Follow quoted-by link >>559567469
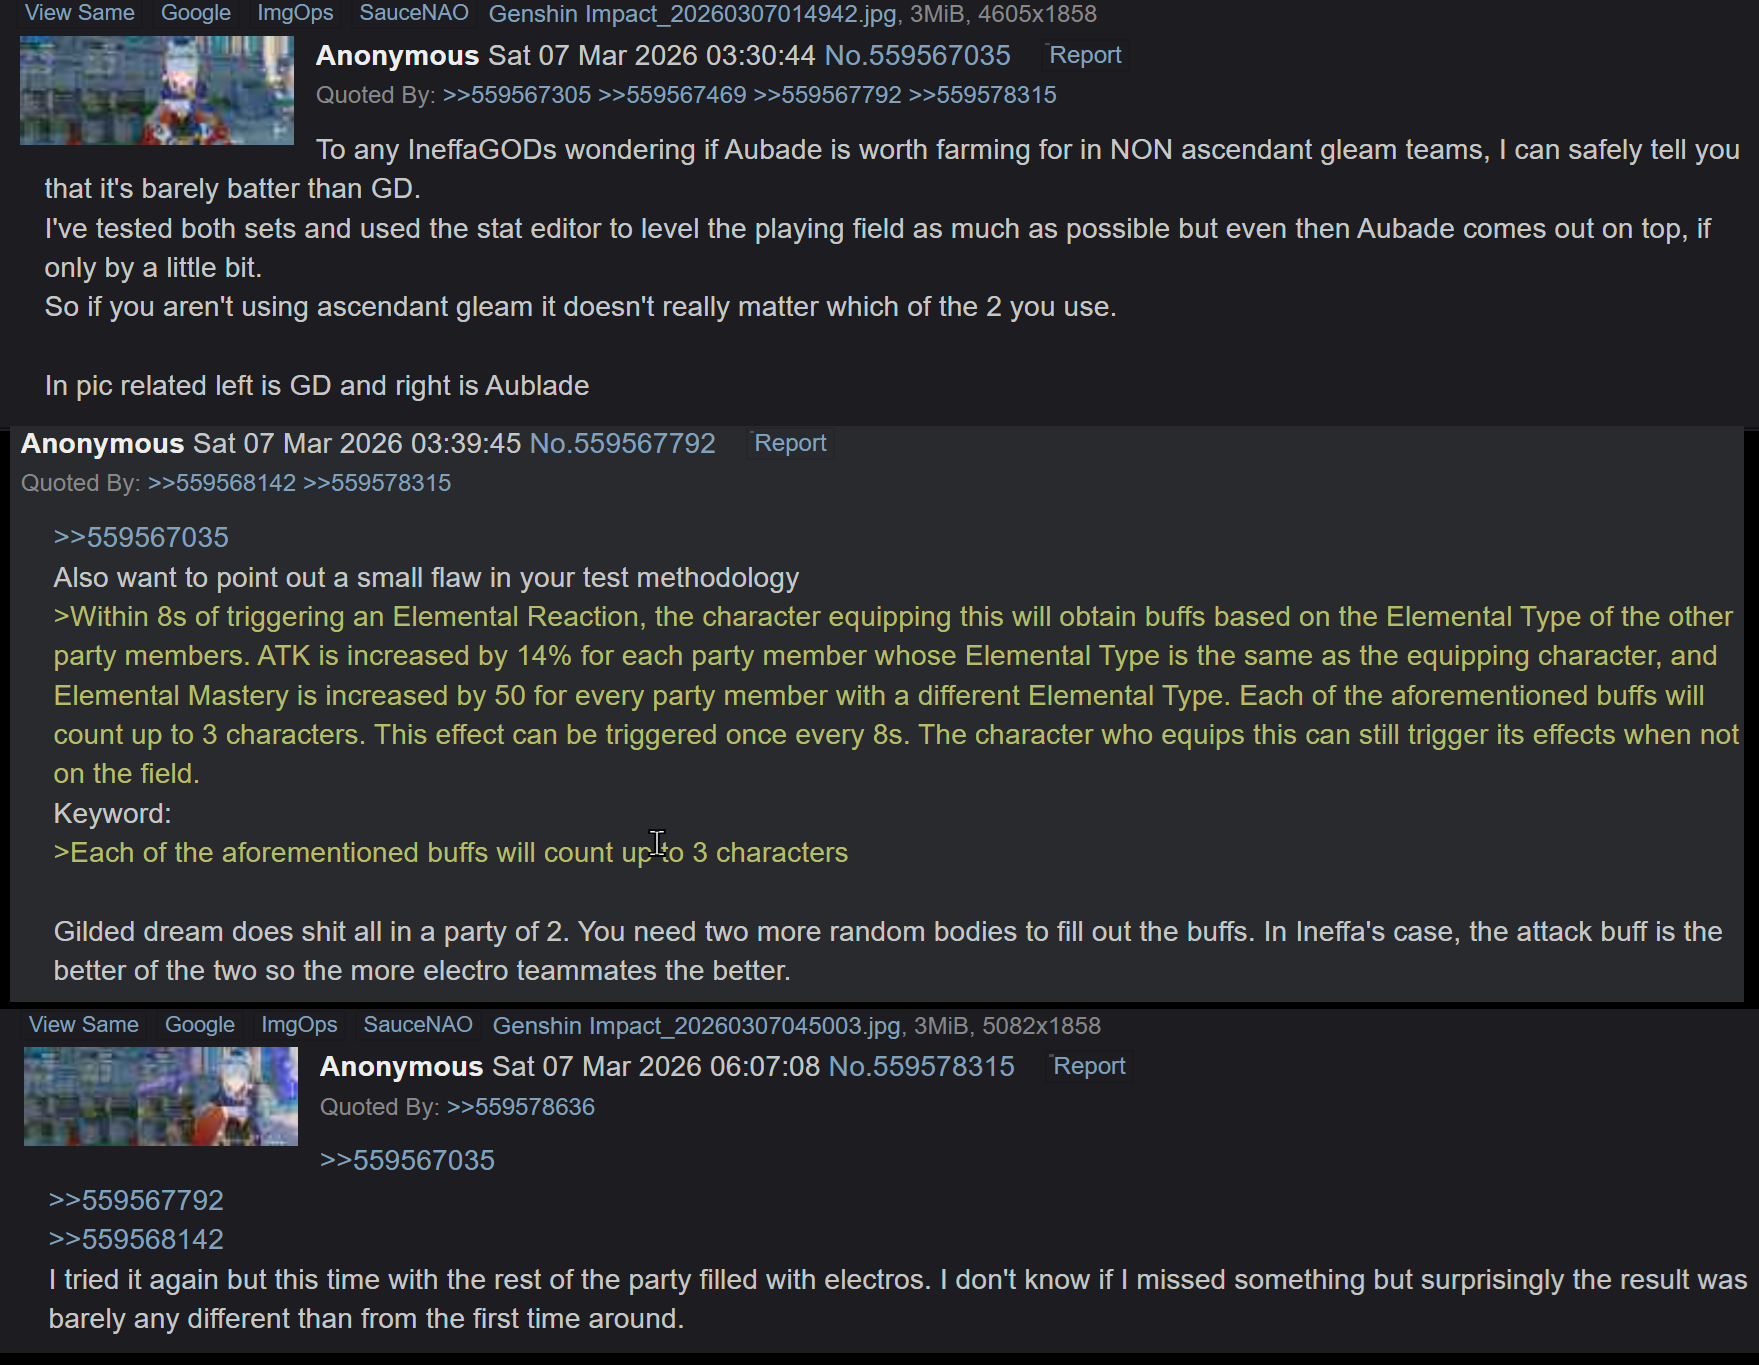Screen dimensions: 1759x1365 pyautogui.click(x=672, y=95)
